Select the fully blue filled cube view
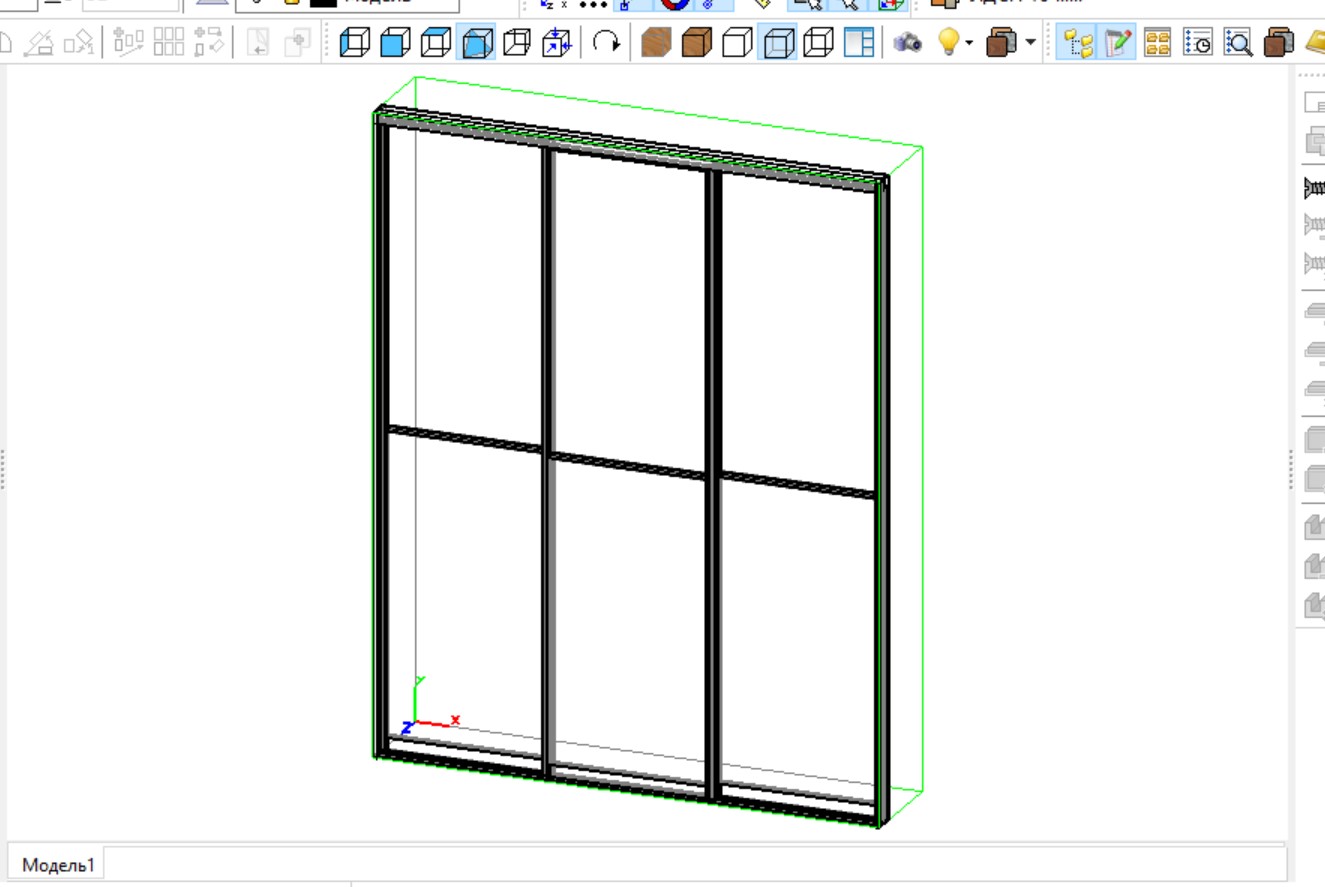 [x=396, y=43]
